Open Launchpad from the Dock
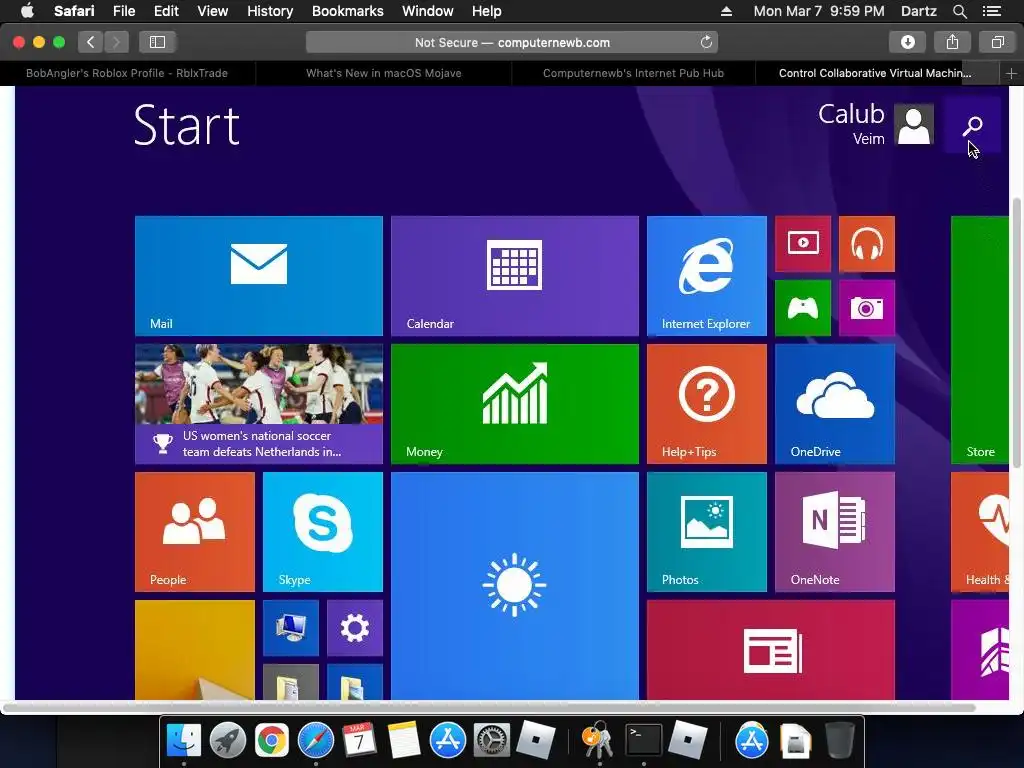 (x=227, y=741)
